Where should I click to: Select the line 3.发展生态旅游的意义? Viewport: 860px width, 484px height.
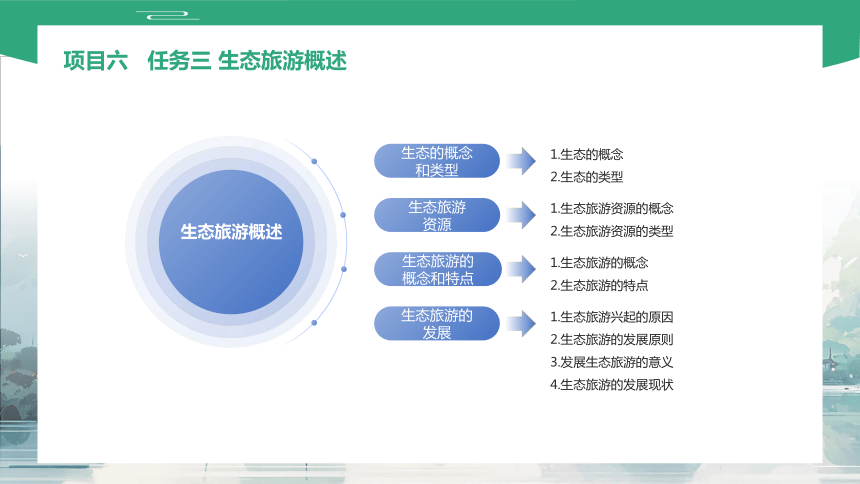click(x=612, y=362)
